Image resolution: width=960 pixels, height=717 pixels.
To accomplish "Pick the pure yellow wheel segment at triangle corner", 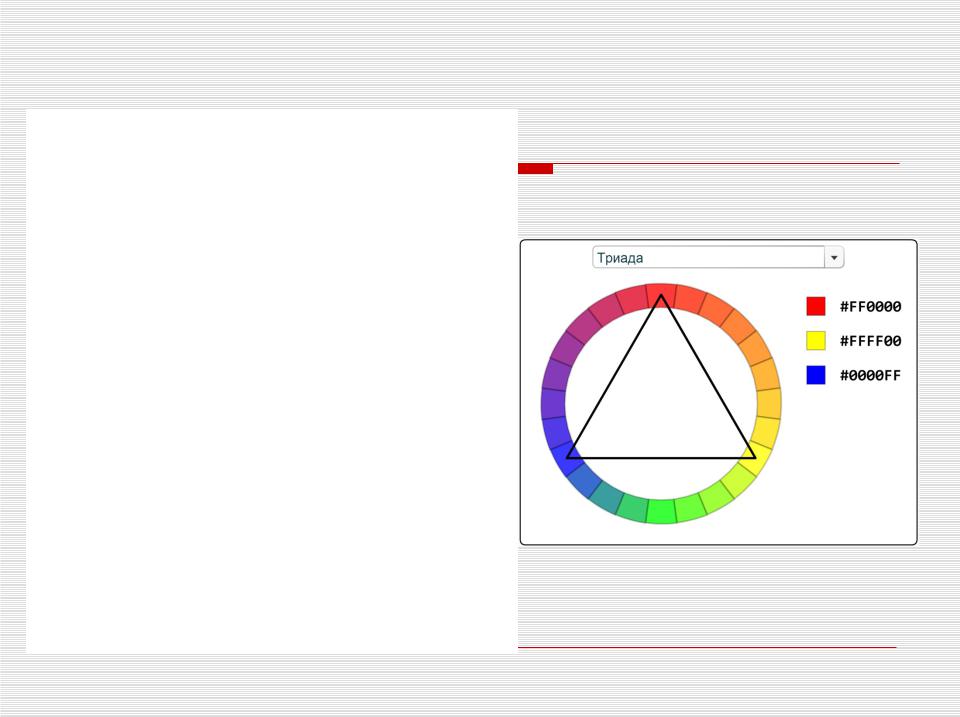I will click(x=756, y=458).
